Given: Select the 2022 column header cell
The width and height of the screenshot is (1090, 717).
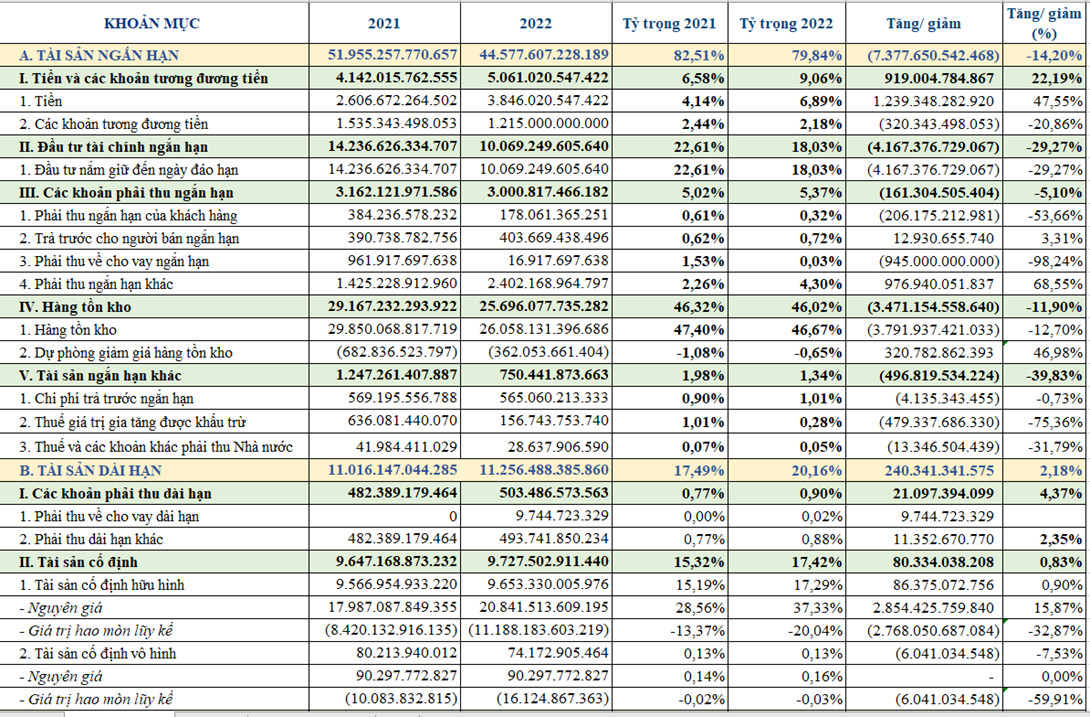Looking at the screenshot, I should [x=536, y=22].
